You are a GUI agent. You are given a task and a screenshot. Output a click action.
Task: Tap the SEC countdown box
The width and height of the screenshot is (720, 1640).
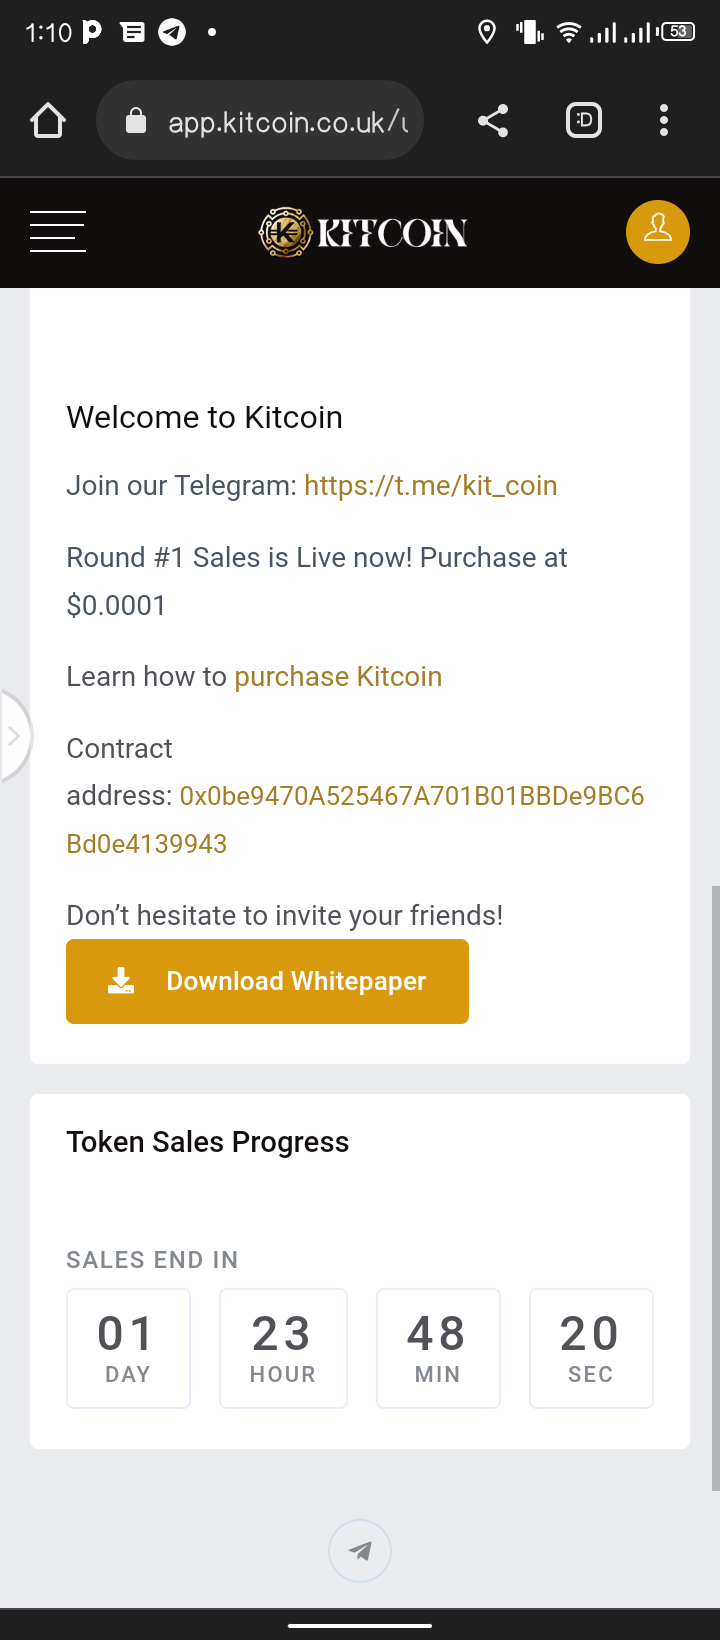click(590, 1348)
